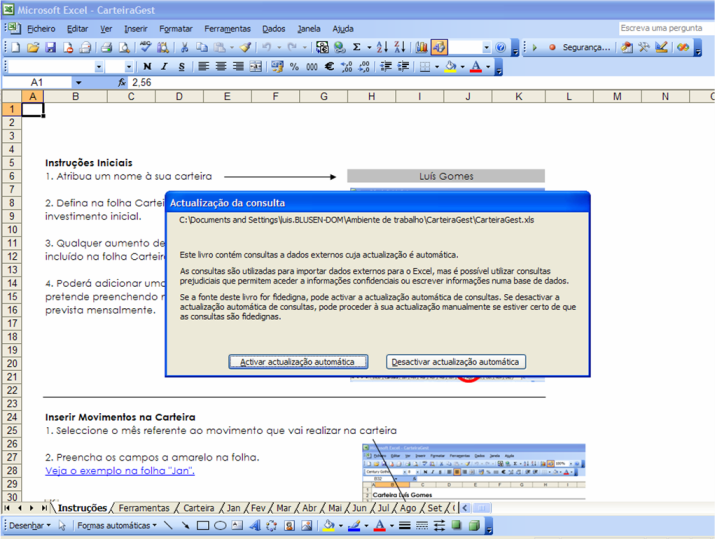This screenshot has height=539, width=715.
Task: Toggle Bold (N) formatting
Action: [x=147, y=67]
